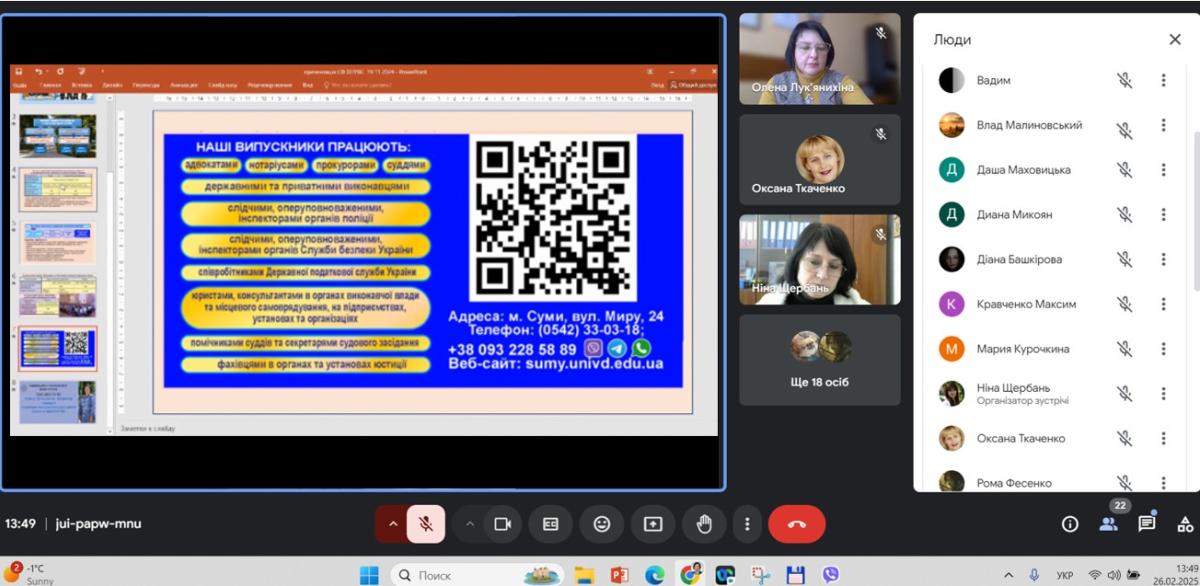Open Viber from the taskbar
The image size is (1200, 586).
tap(831, 575)
